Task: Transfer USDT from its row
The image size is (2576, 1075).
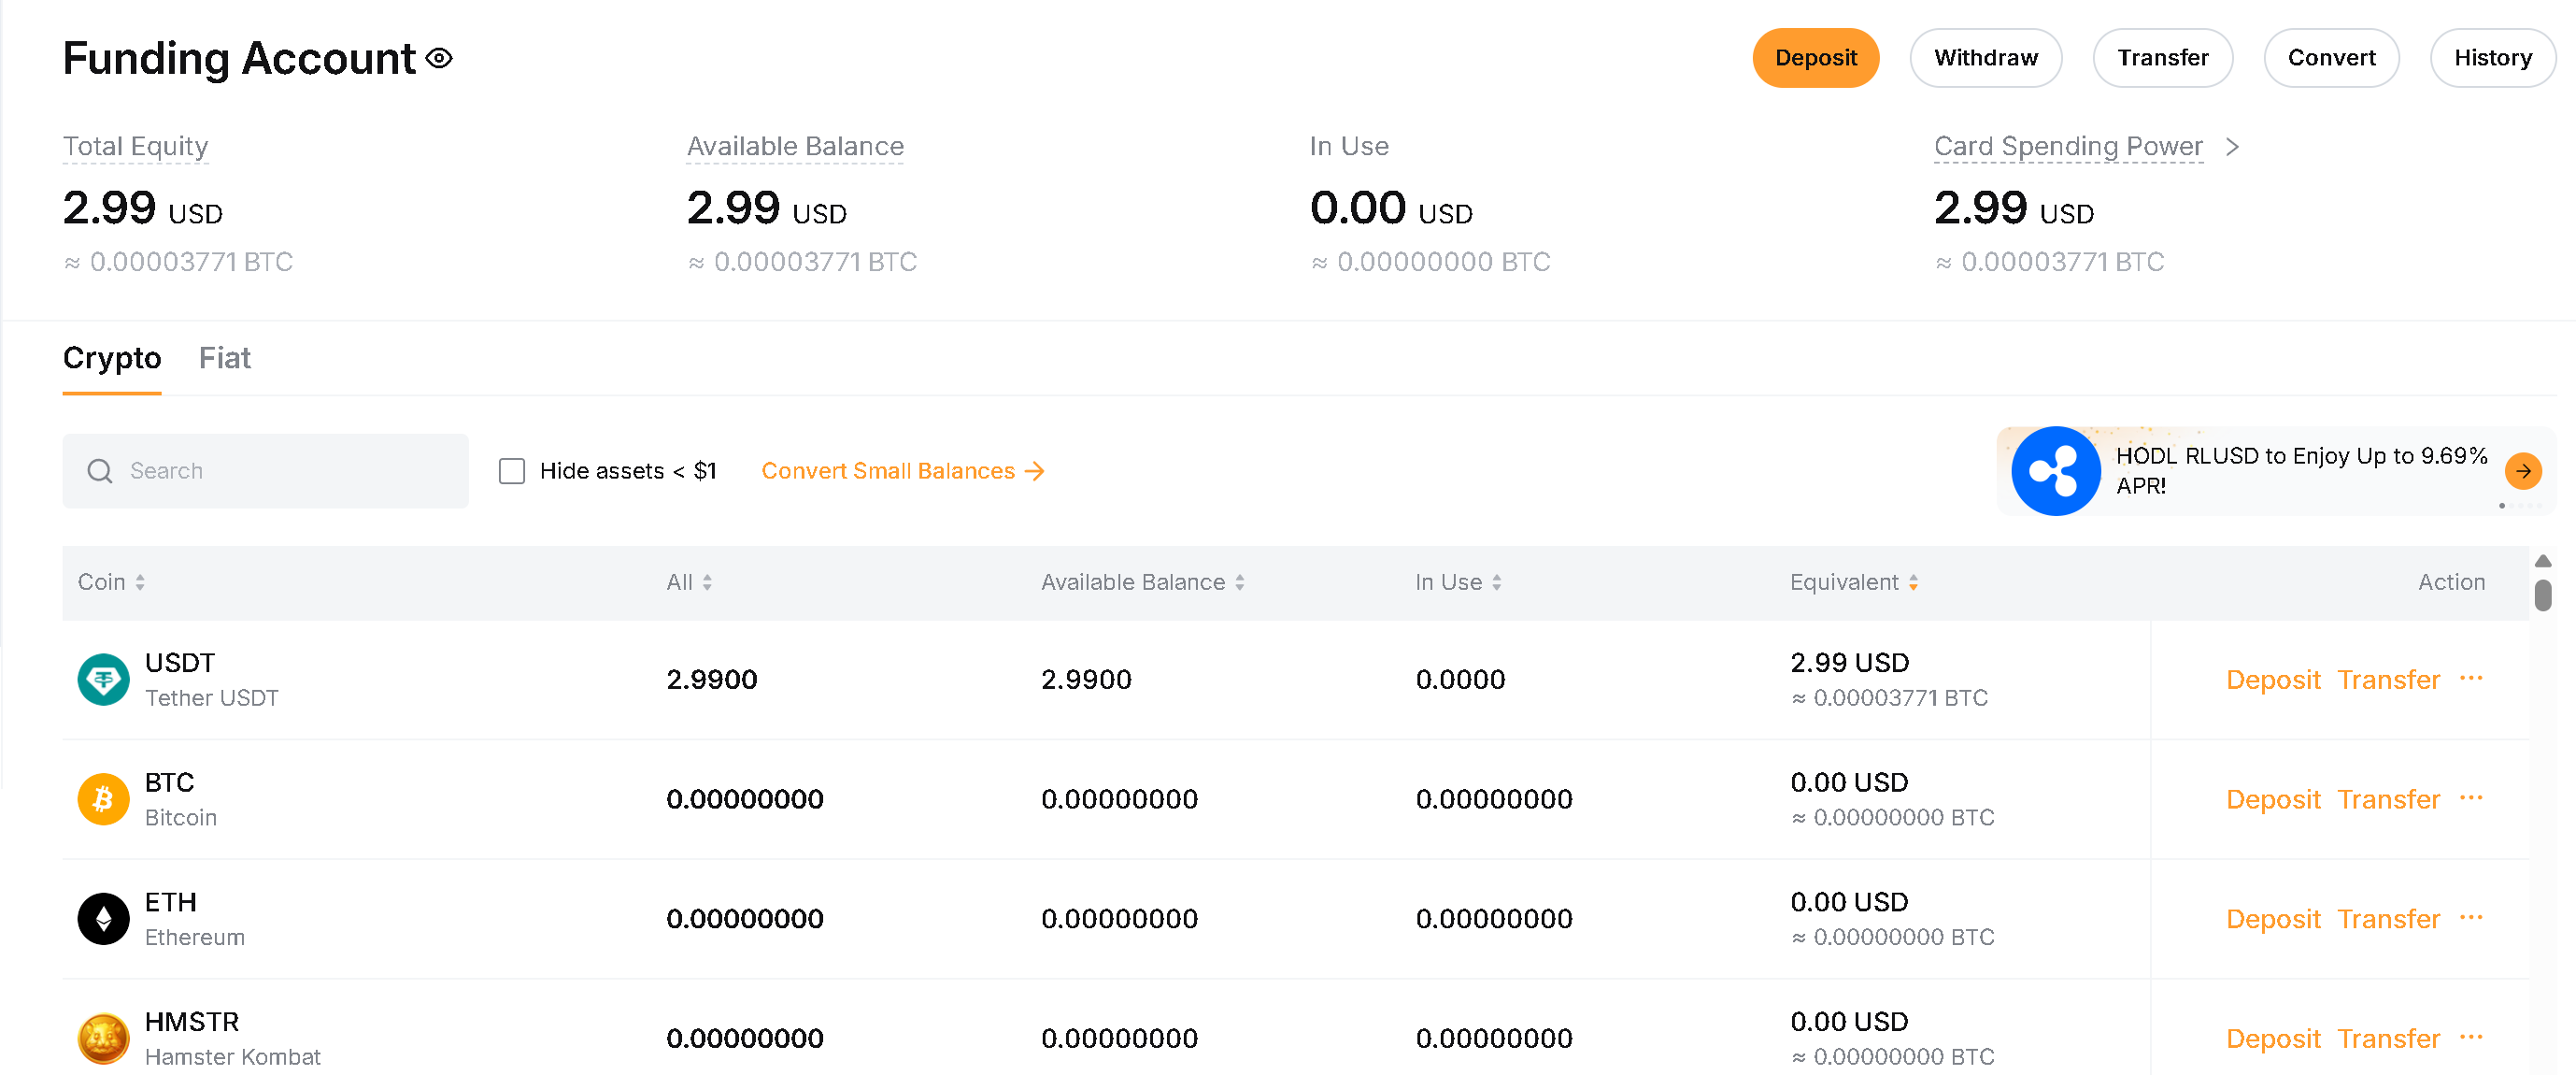Action: tap(2388, 680)
